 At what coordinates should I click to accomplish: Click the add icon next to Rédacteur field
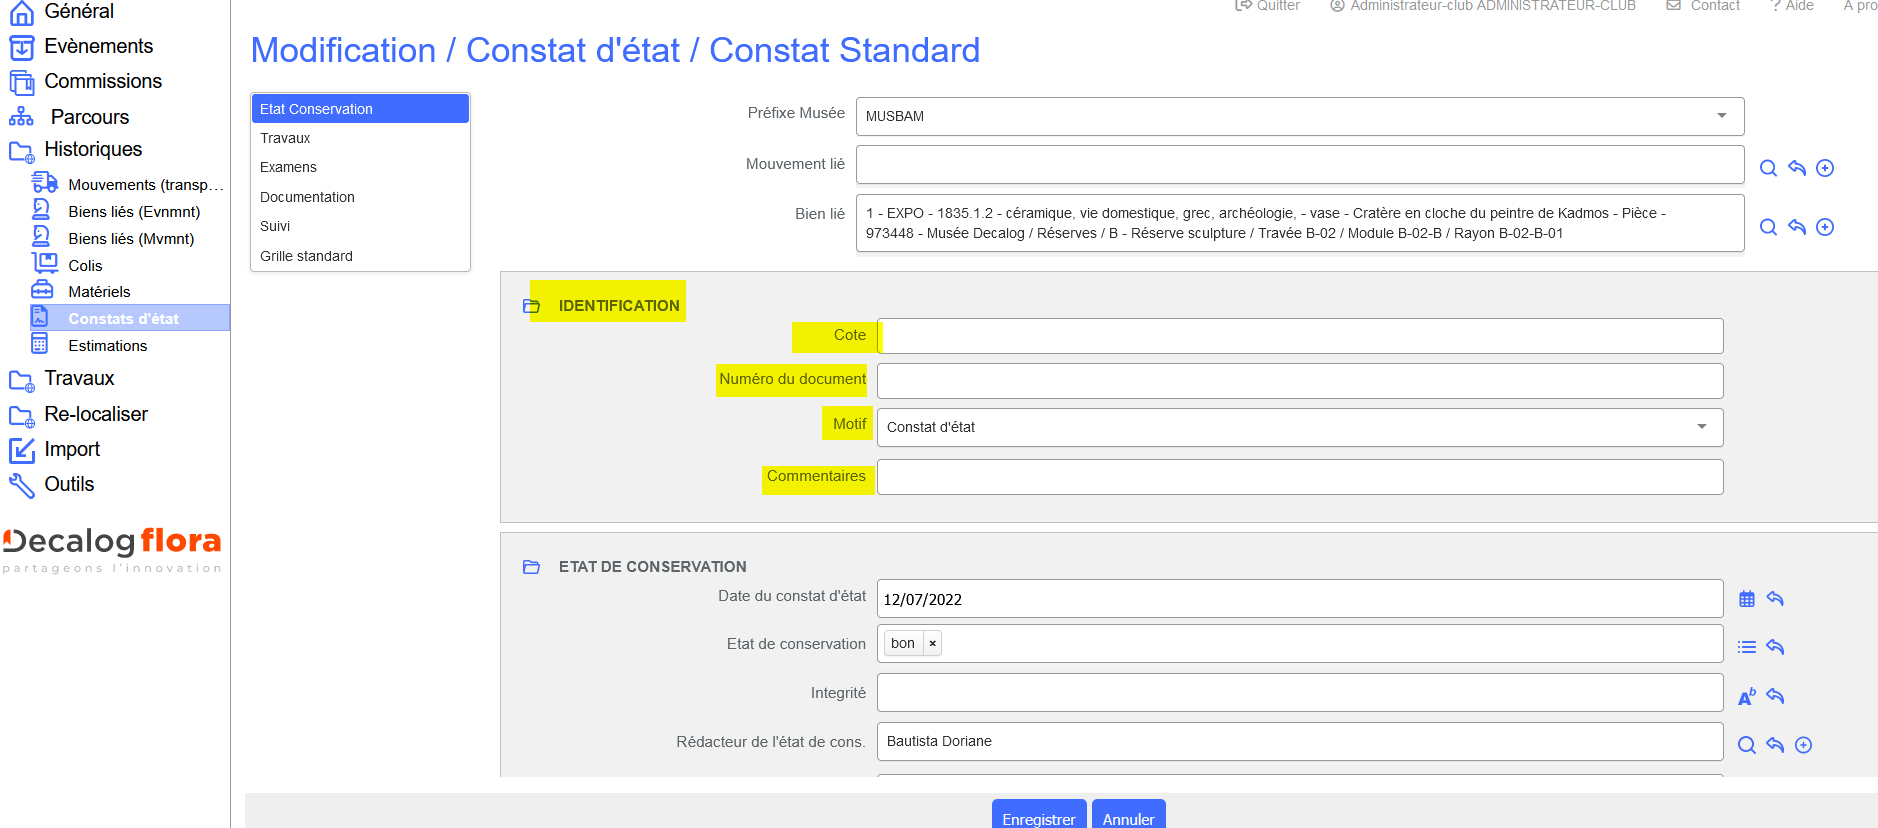coord(1804,745)
